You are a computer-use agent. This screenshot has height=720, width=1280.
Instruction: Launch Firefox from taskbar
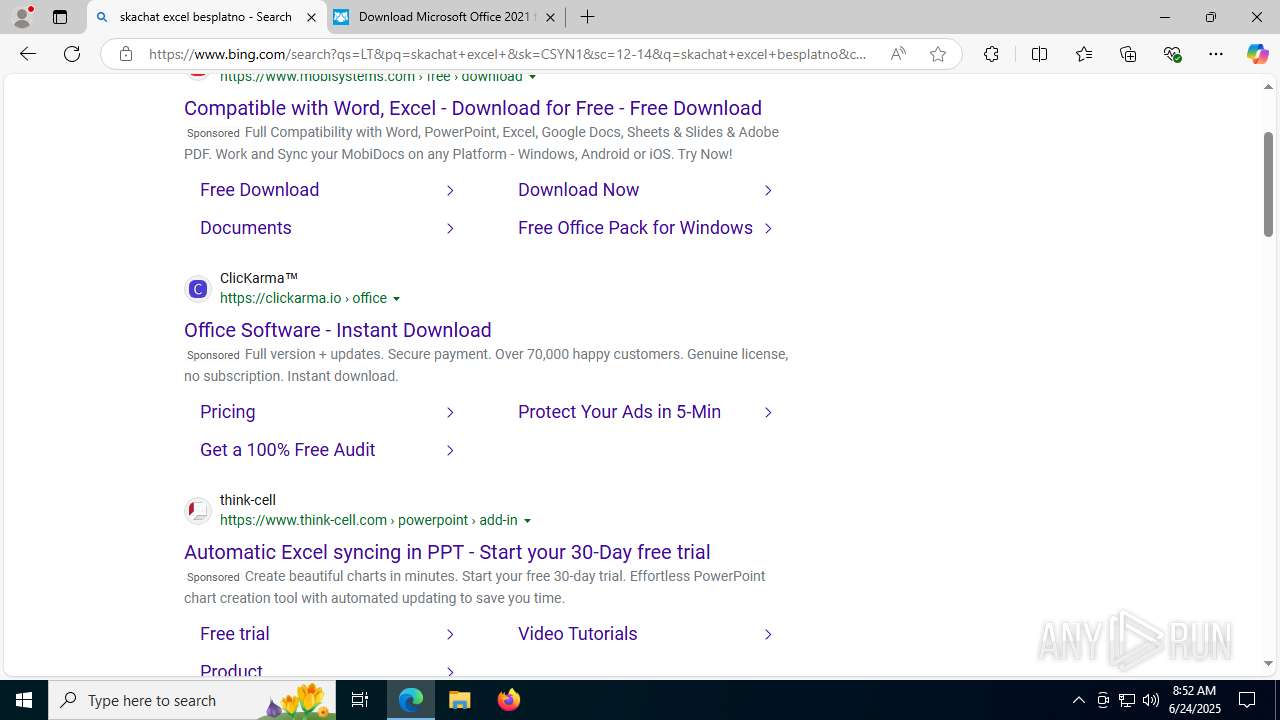509,700
